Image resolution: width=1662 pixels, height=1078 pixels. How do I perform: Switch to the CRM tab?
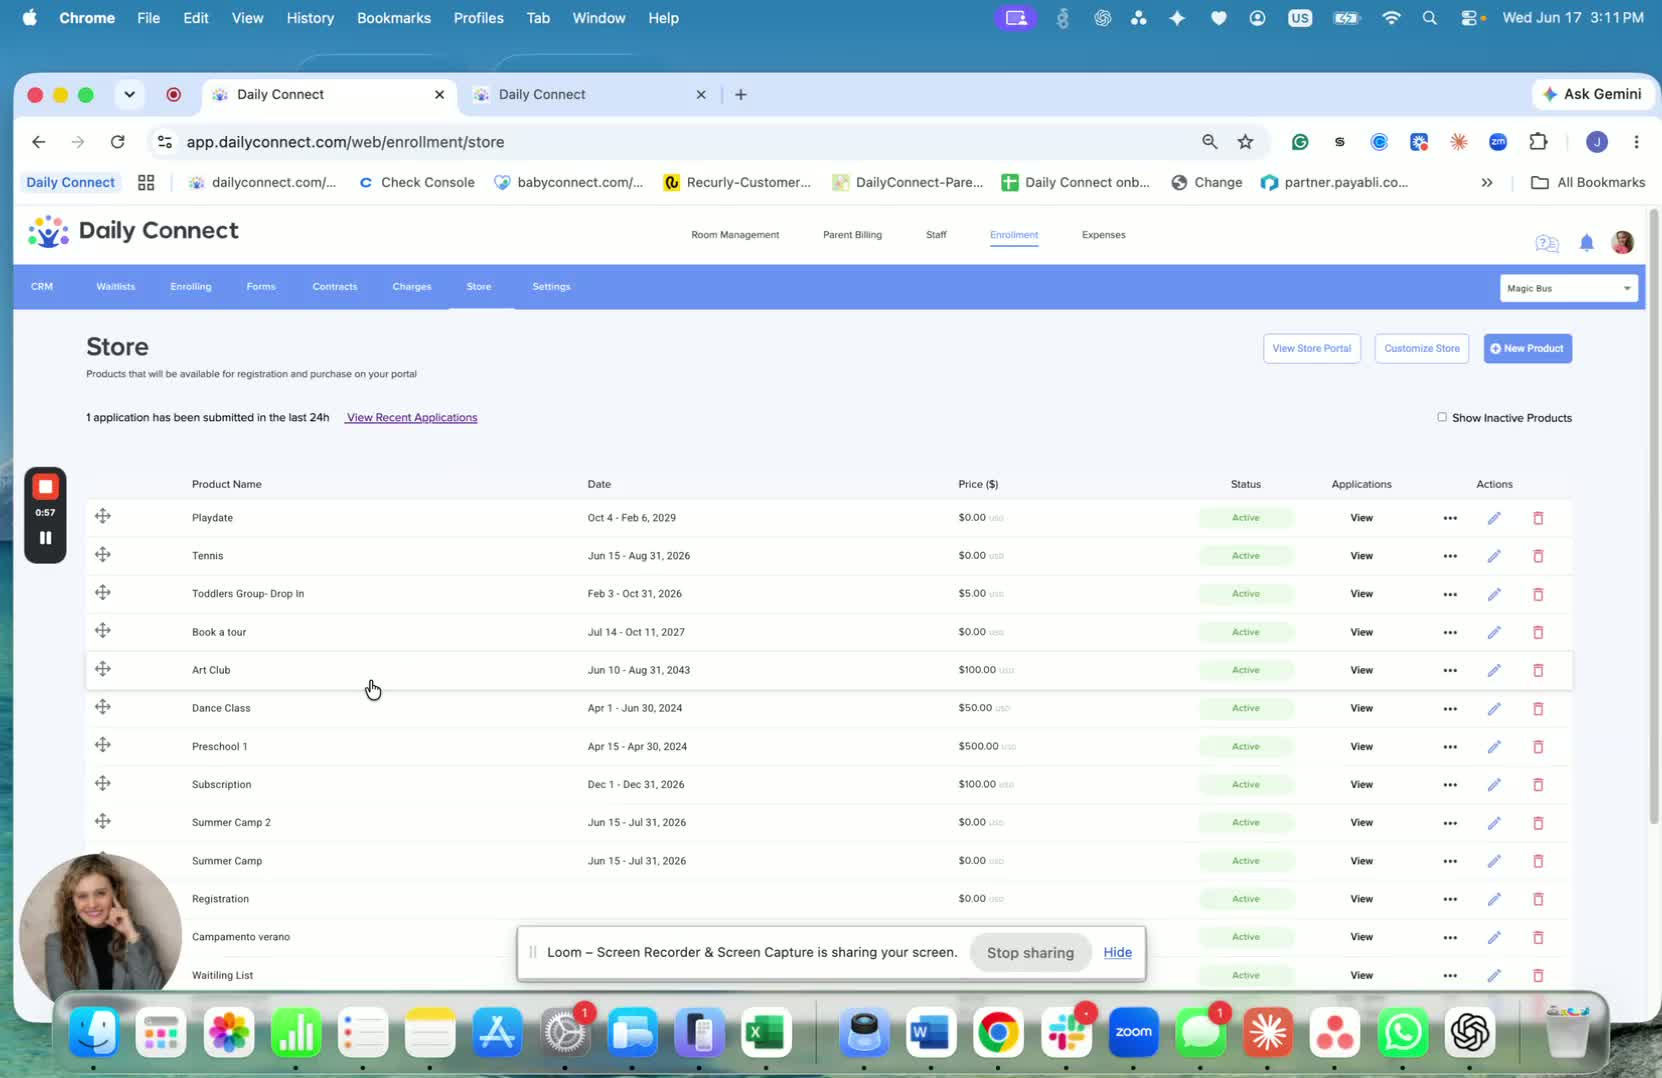[x=42, y=287]
